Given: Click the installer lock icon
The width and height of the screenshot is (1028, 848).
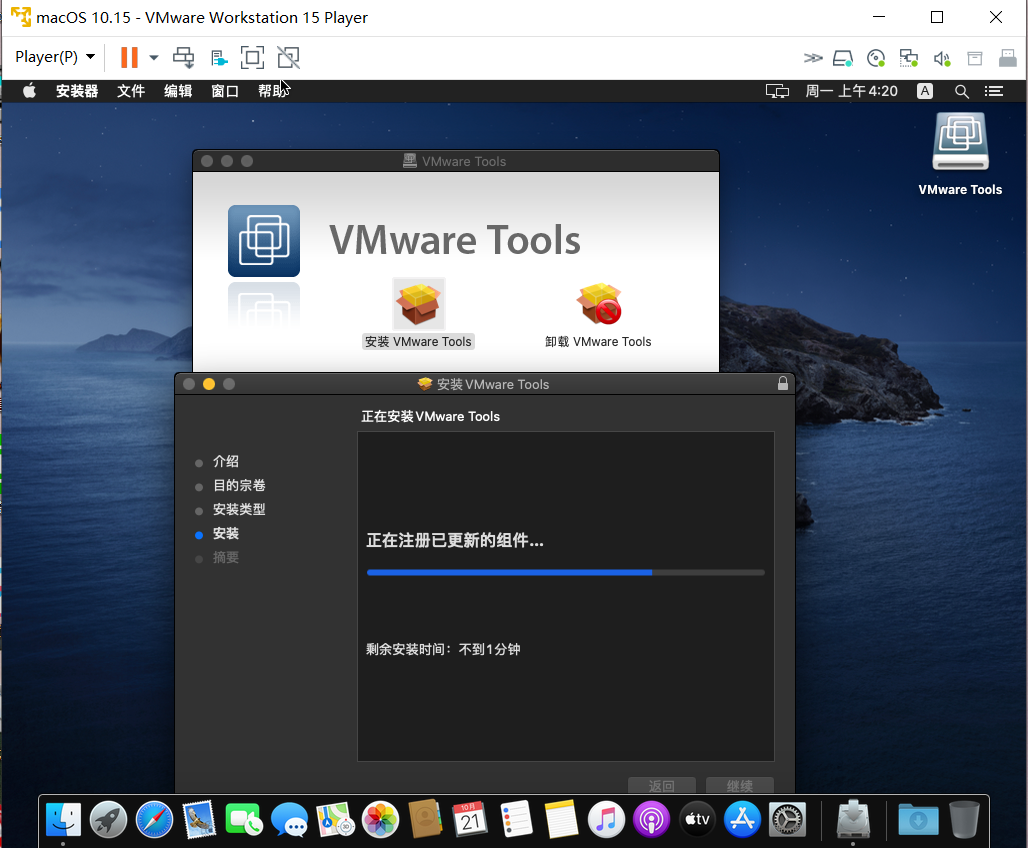Looking at the screenshot, I should pyautogui.click(x=783, y=384).
